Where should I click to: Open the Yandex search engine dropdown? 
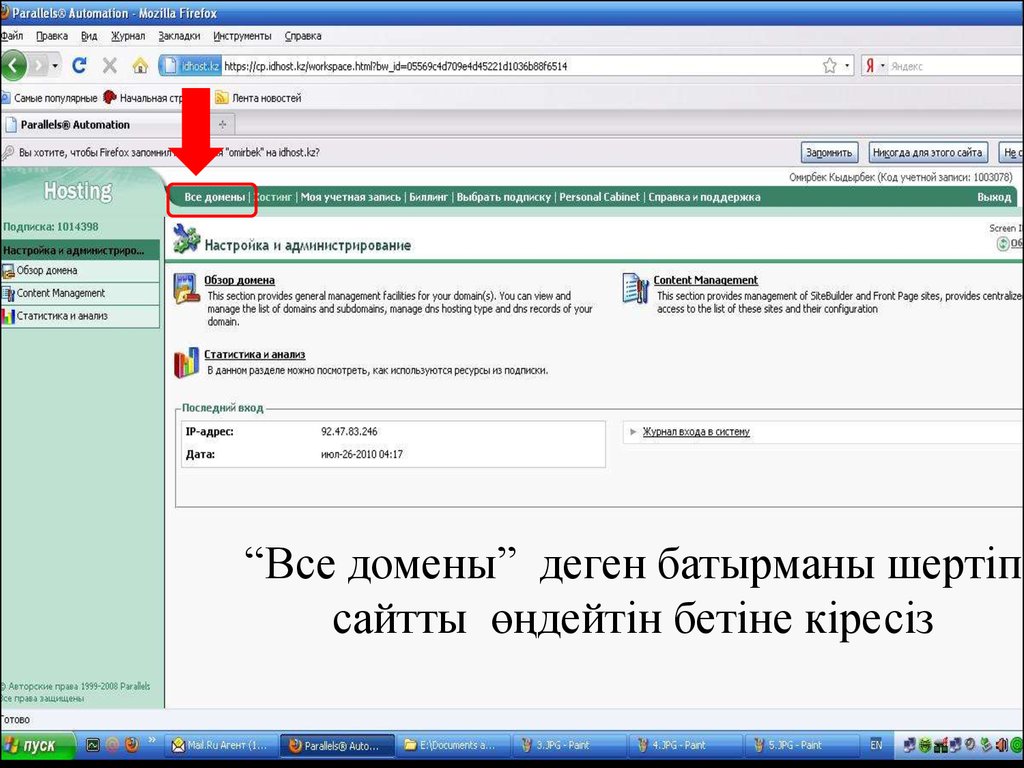pyautogui.click(x=881, y=66)
